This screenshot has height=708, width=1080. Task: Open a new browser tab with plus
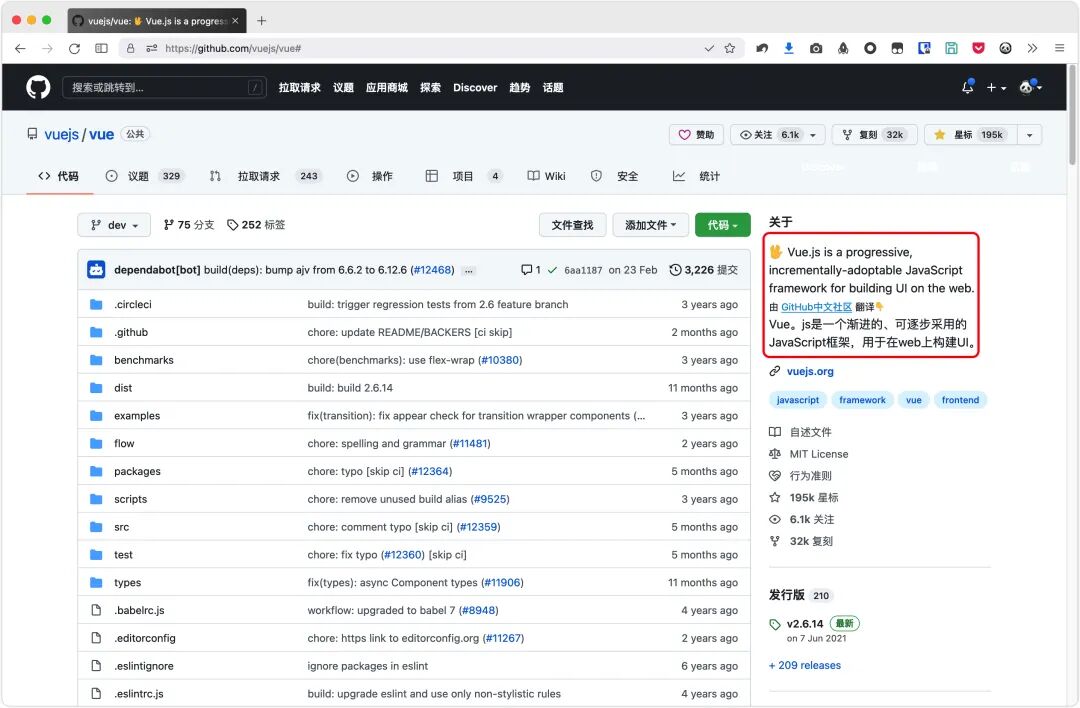tap(261, 21)
